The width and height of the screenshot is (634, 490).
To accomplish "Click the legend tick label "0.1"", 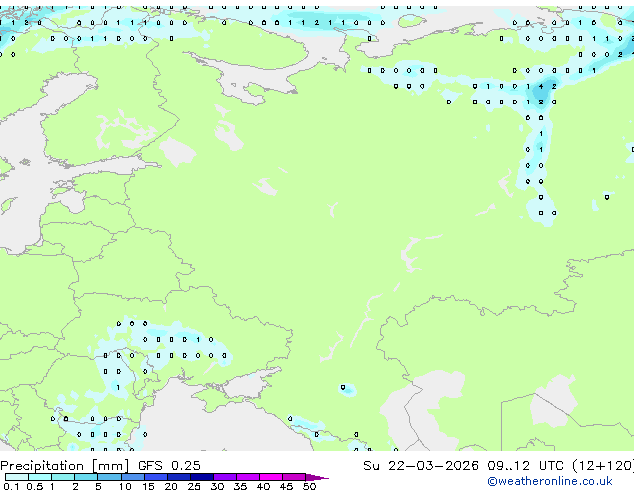I will (11, 486).
